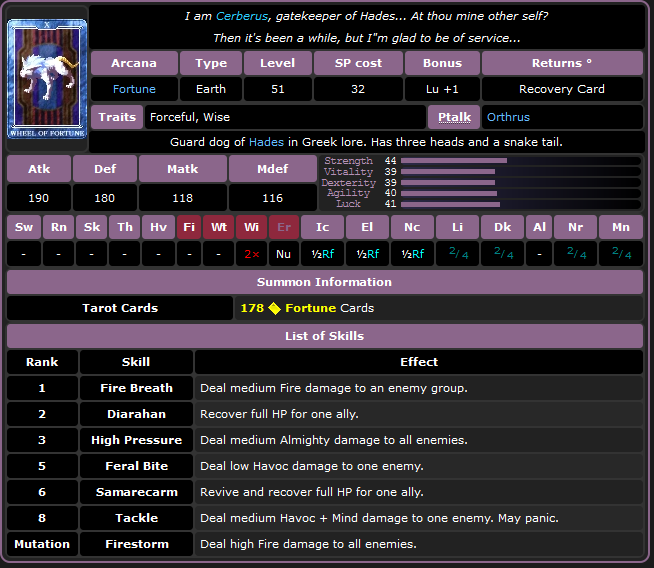Click the red 2× wind weakness value
Screen dimensions: 654x568
[x=252, y=254]
